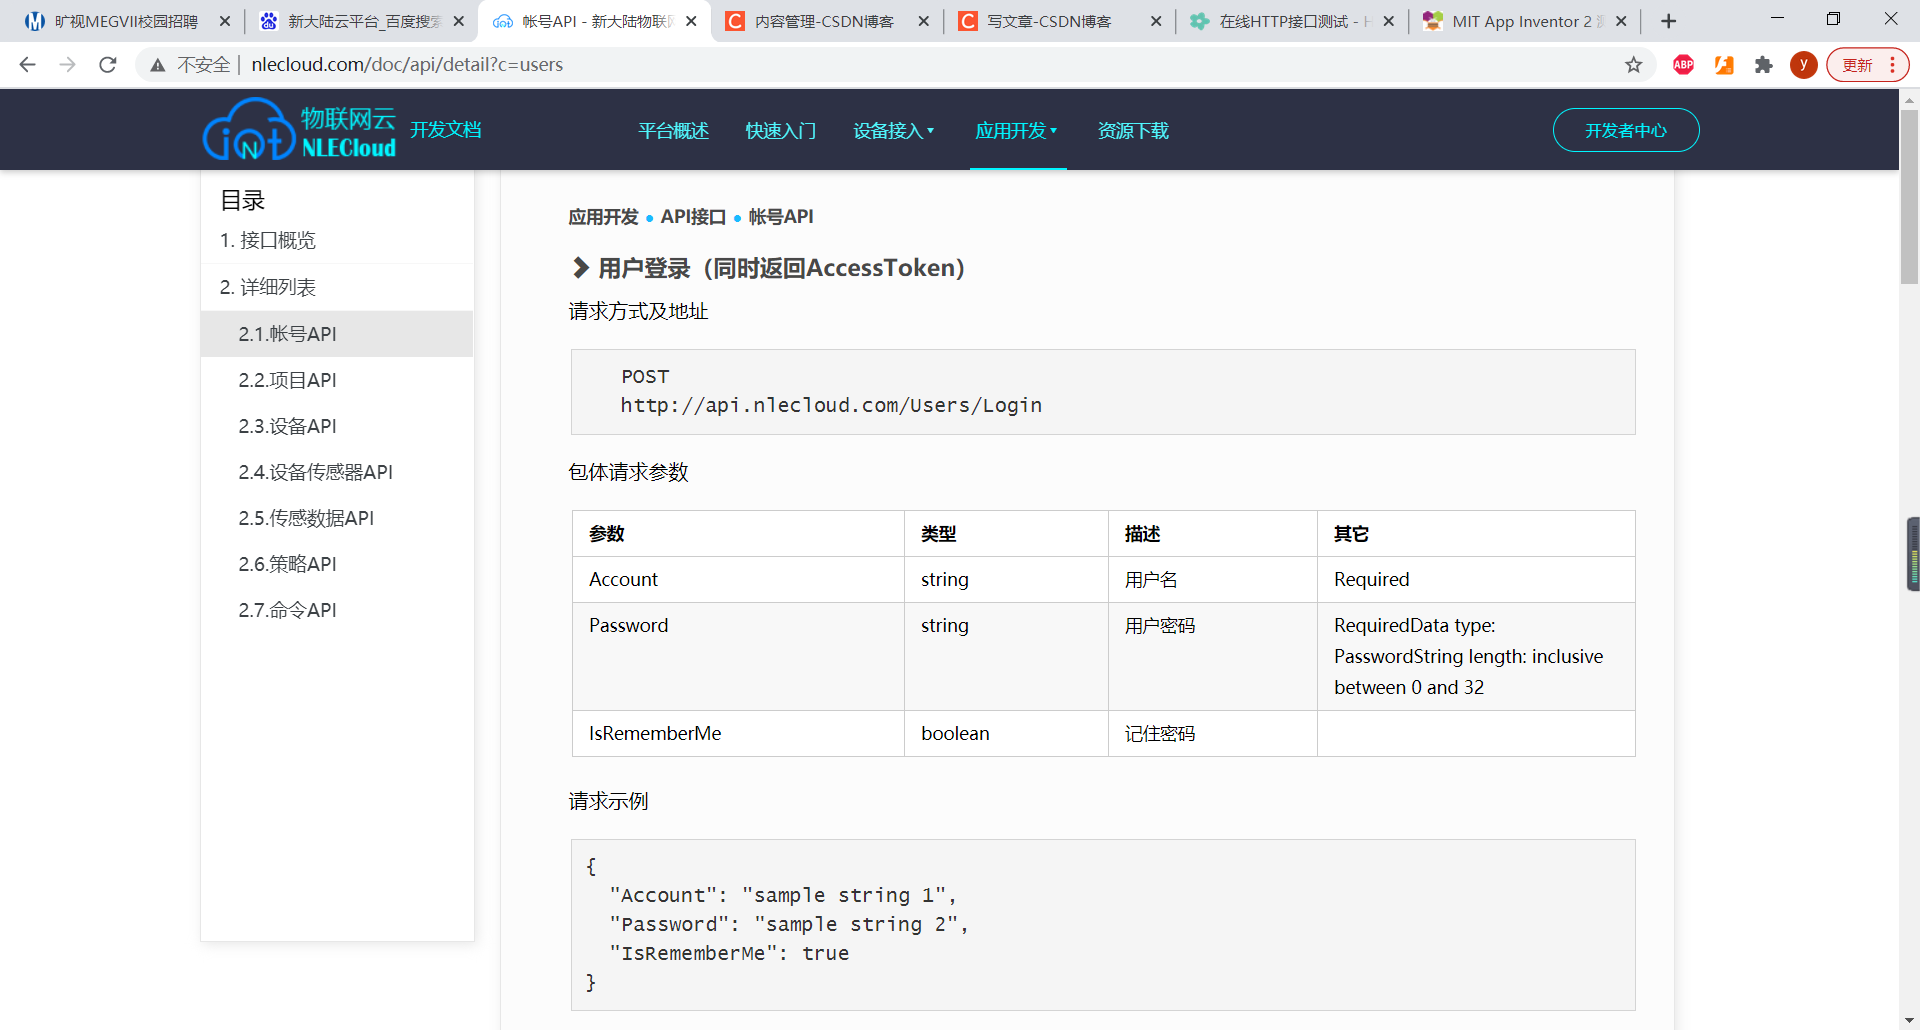Viewport: 1920px width, 1030px height.
Task: Open 资源下载 in the navigation bar
Action: click(1133, 131)
